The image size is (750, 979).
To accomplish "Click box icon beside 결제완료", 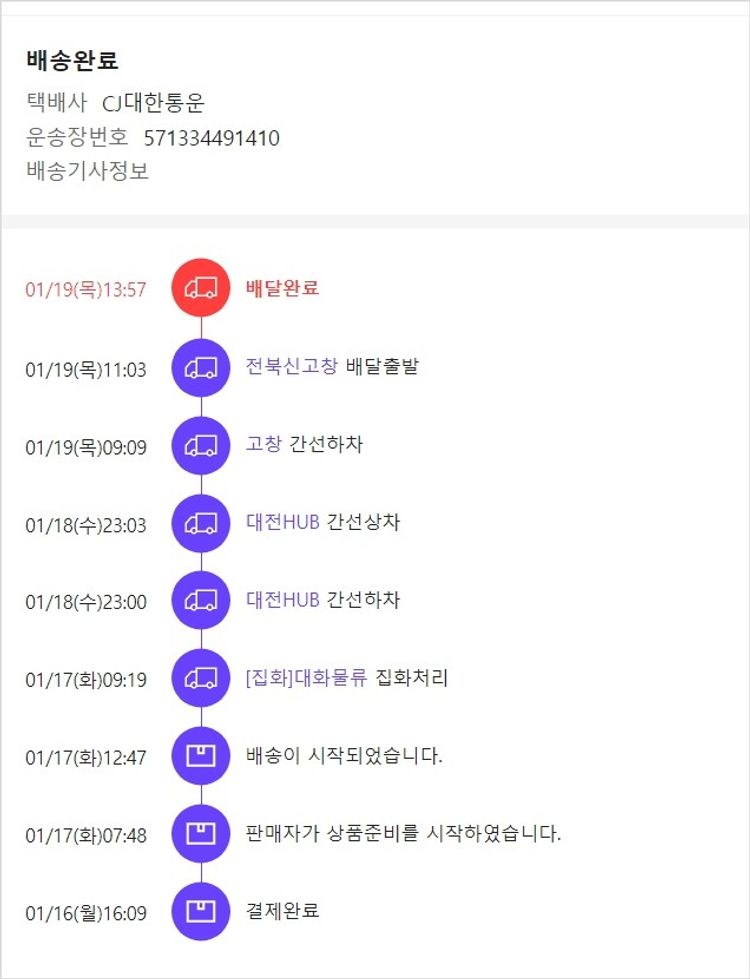I will click(x=201, y=912).
